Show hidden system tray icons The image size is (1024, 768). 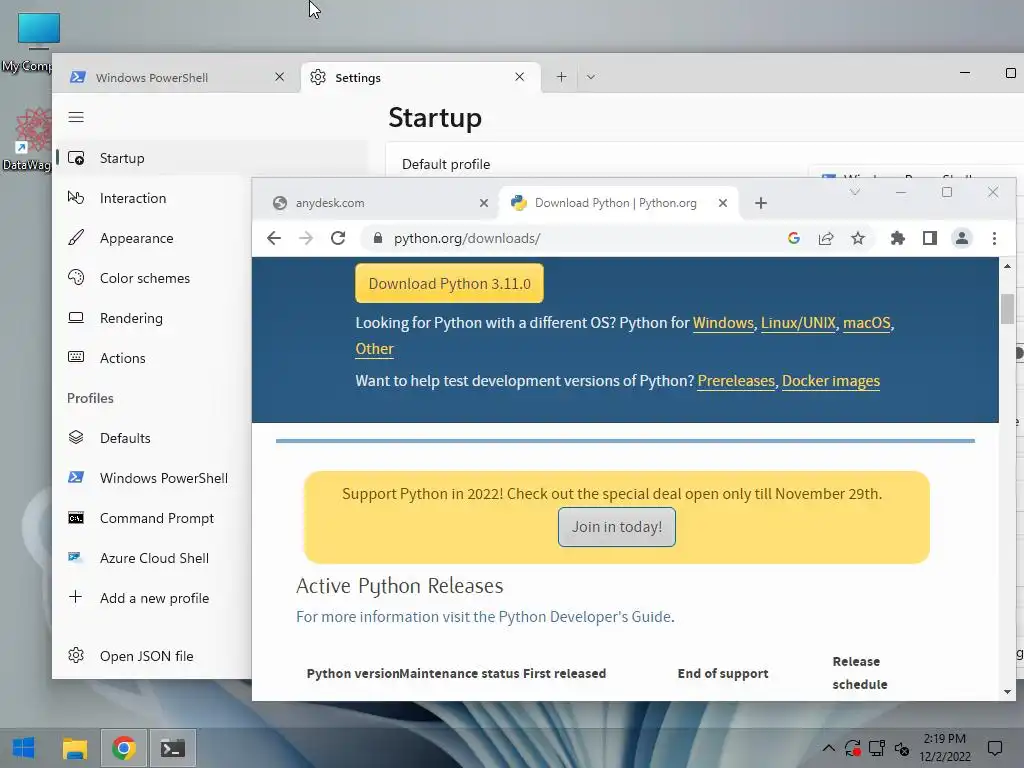pos(828,748)
